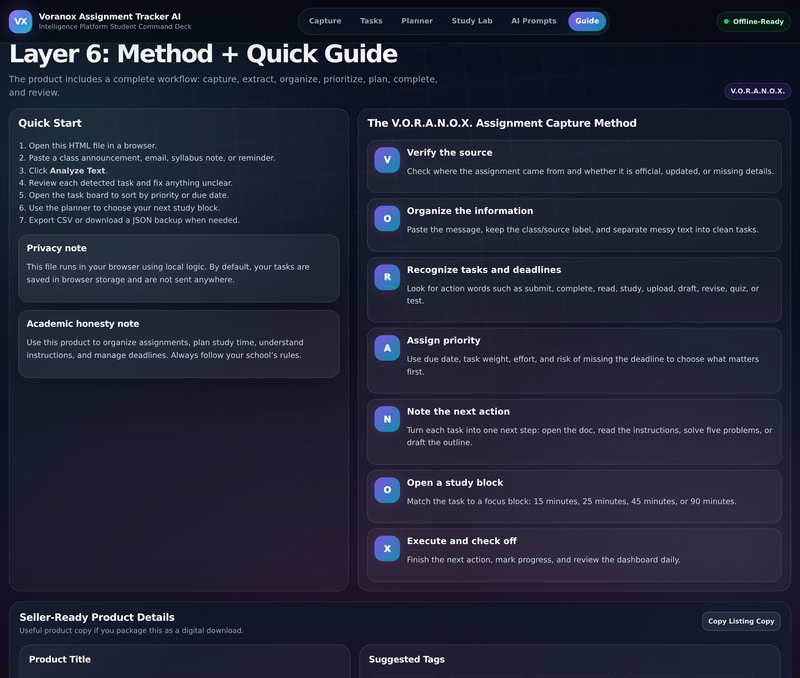Image resolution: width=800 pixels, height=678 pixels.
Task: Click the Seller-Ready Product Details heading
Action: [x=97, y=617]
